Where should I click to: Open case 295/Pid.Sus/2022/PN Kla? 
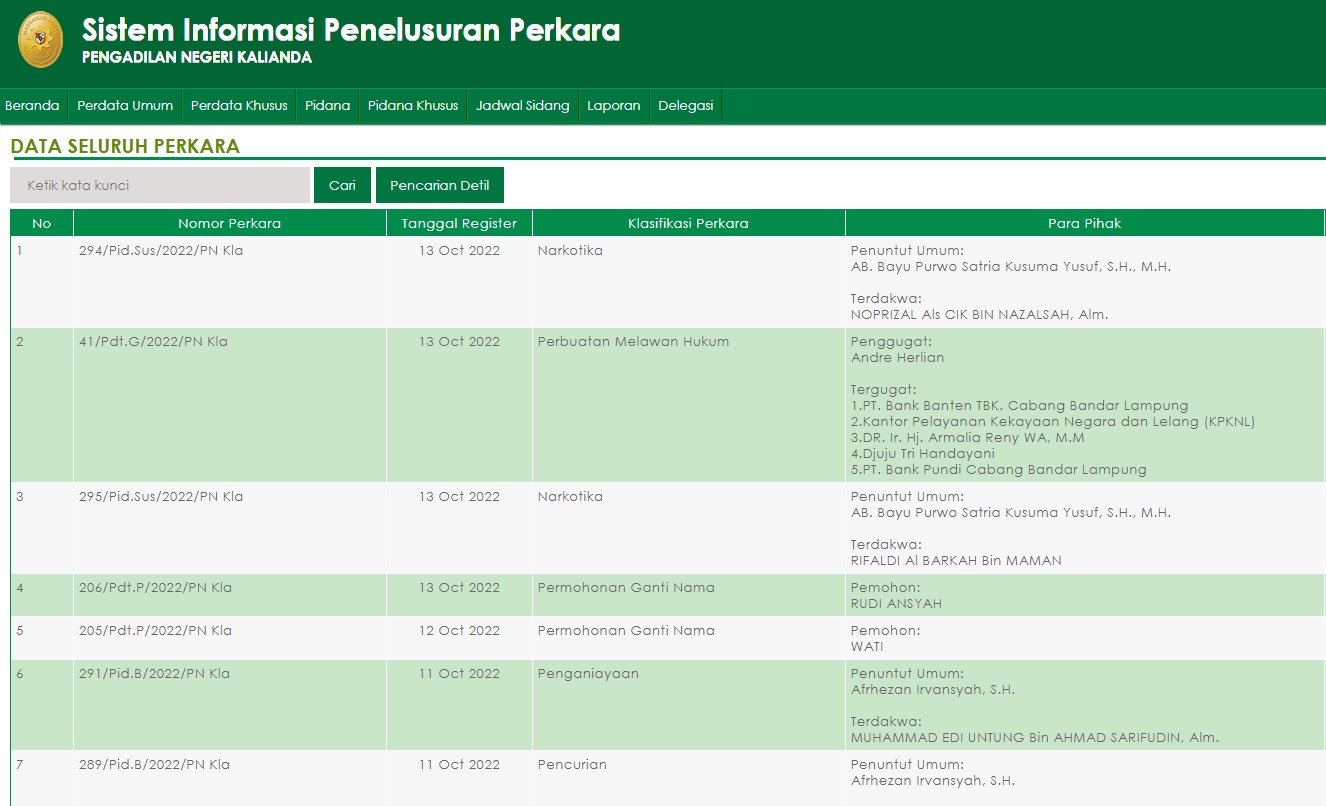pos(161,497)
